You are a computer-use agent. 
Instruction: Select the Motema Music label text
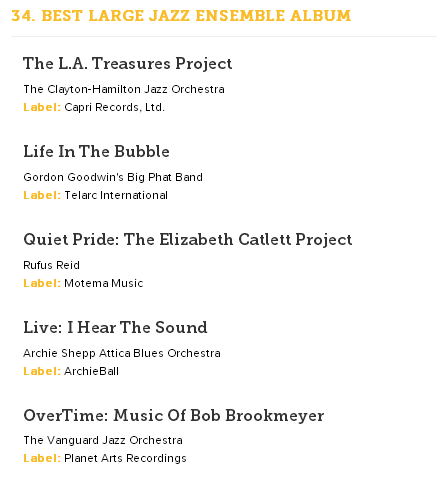[104, 283]
